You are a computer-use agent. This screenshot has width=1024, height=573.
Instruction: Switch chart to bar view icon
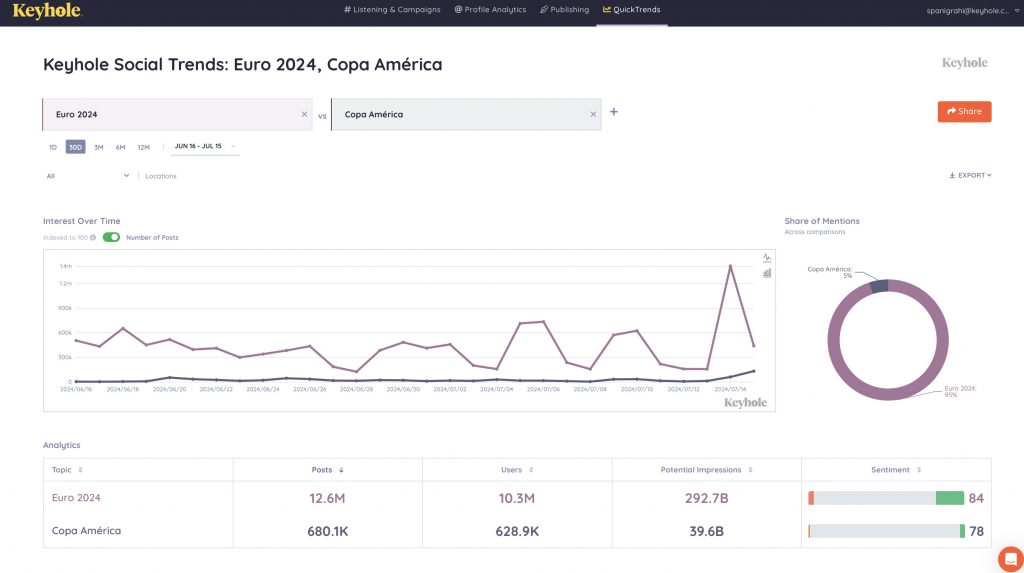coord(767,273)
